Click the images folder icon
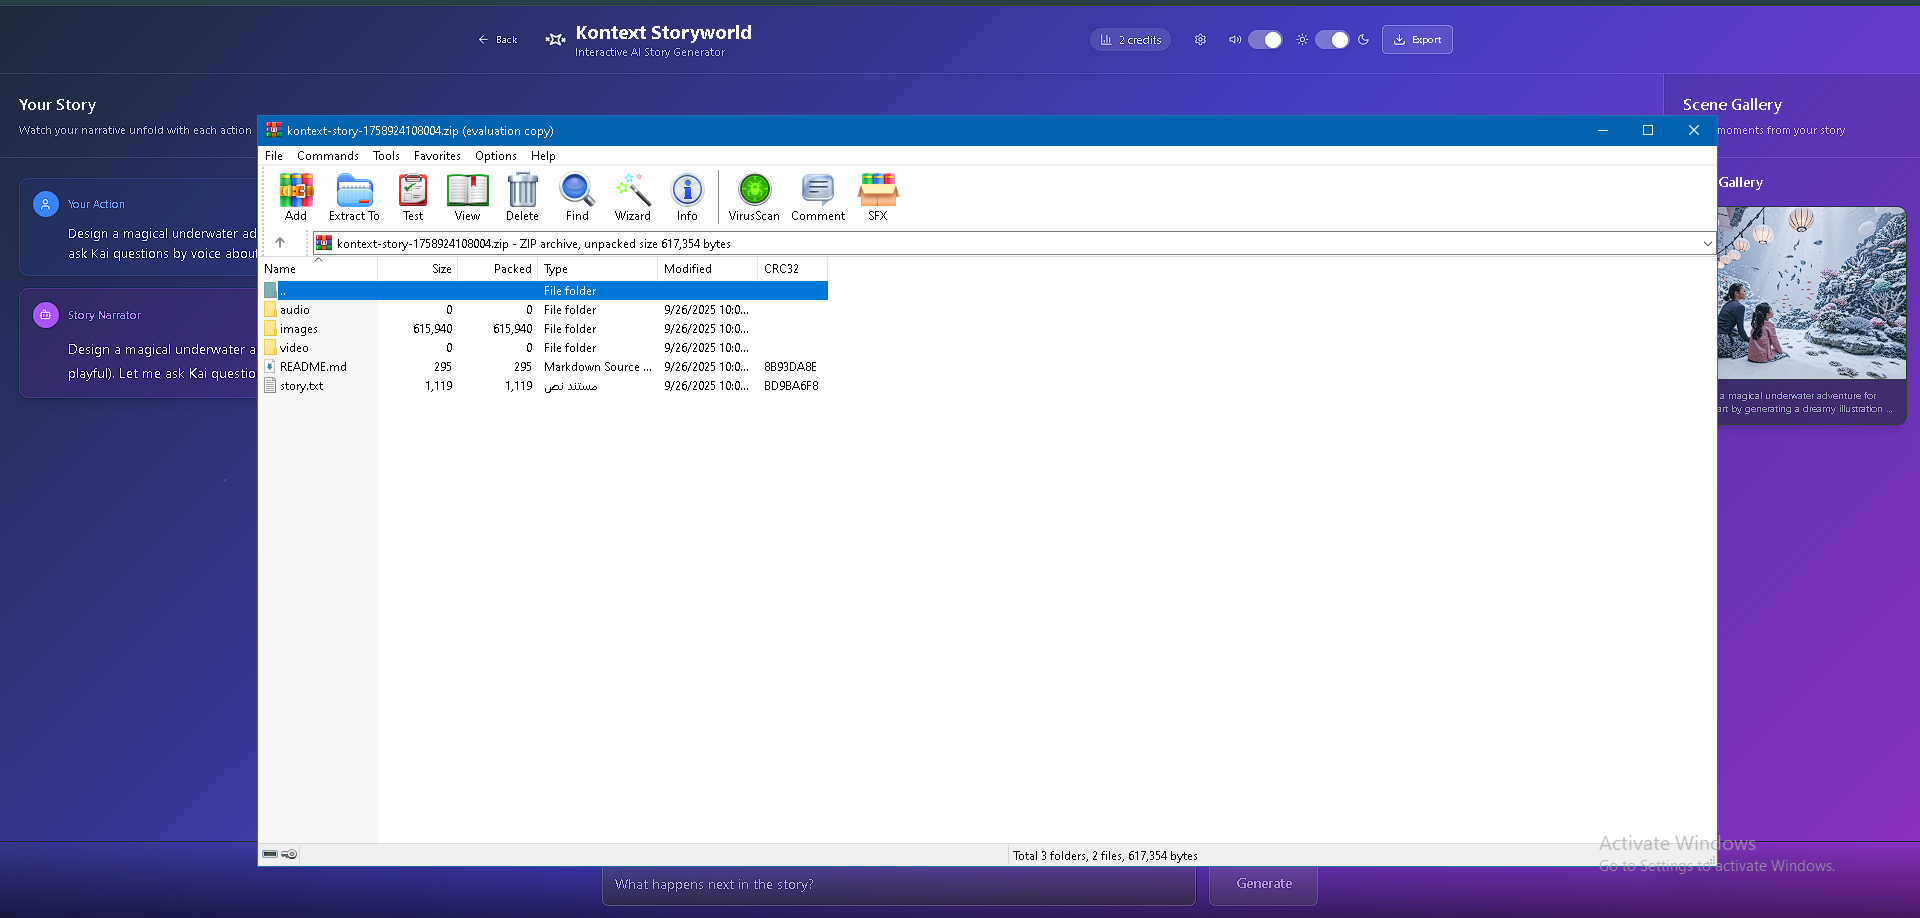1920x918 pixels. click(x=270, y=329)
